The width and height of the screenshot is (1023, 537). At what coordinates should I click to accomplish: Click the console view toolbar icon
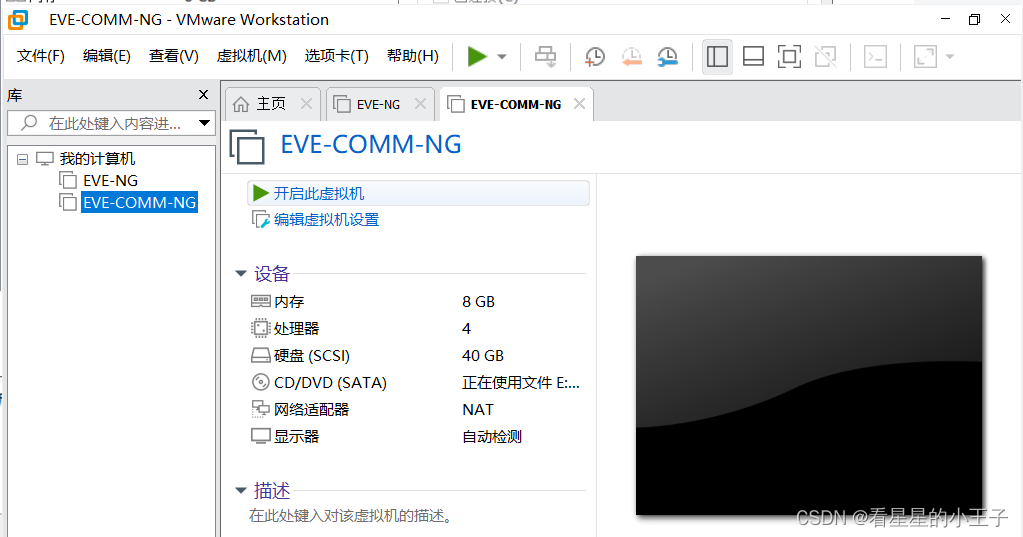875,57
